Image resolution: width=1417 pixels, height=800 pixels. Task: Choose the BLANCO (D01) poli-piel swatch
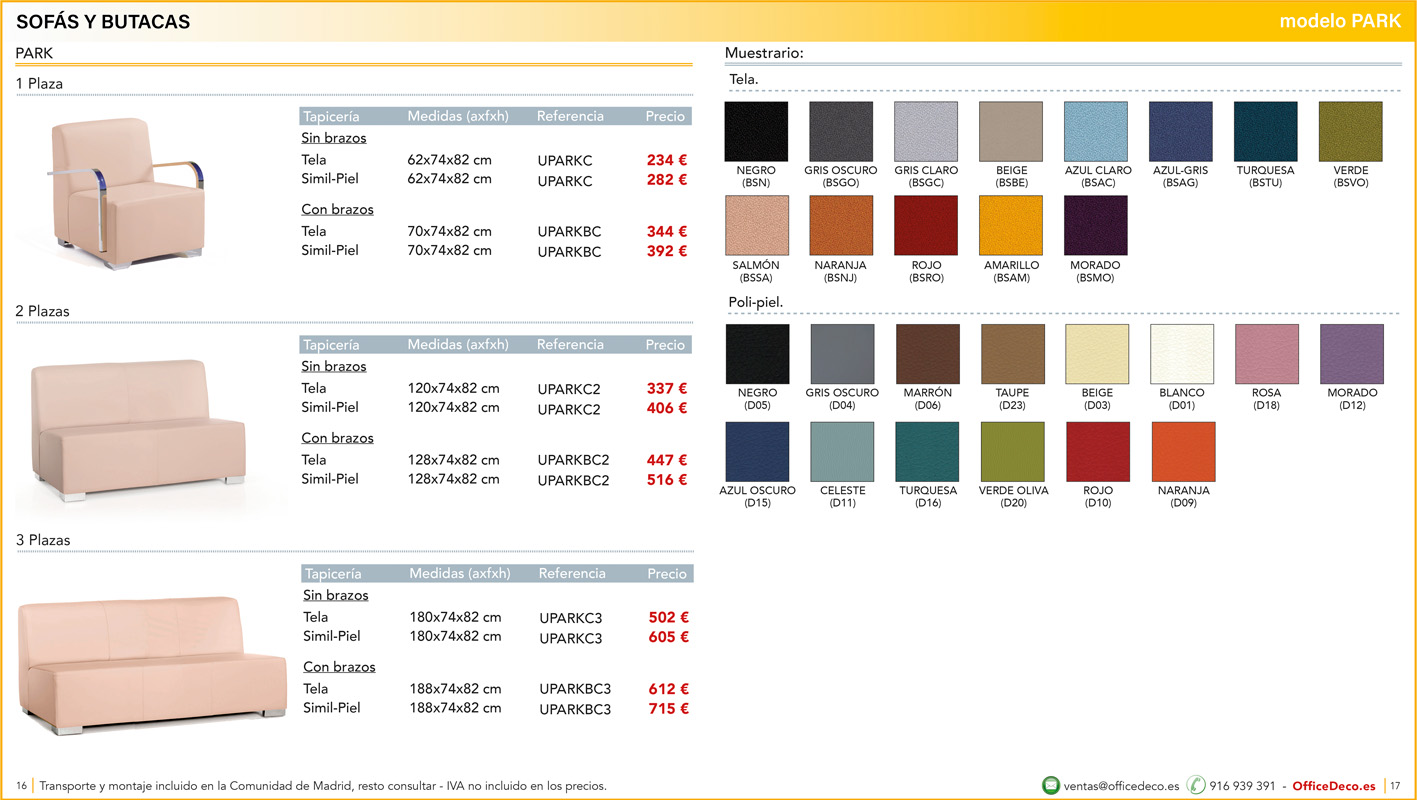(x=1182, y=354)
